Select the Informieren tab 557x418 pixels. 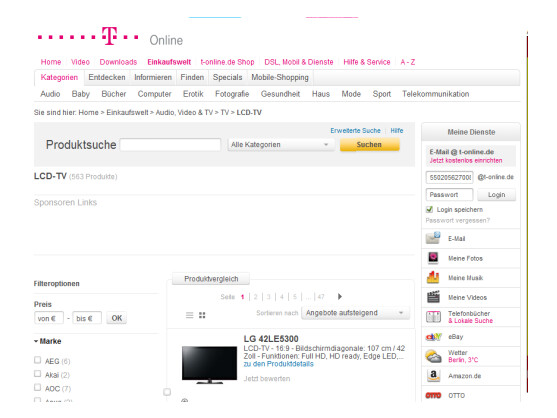coord(153,77)
